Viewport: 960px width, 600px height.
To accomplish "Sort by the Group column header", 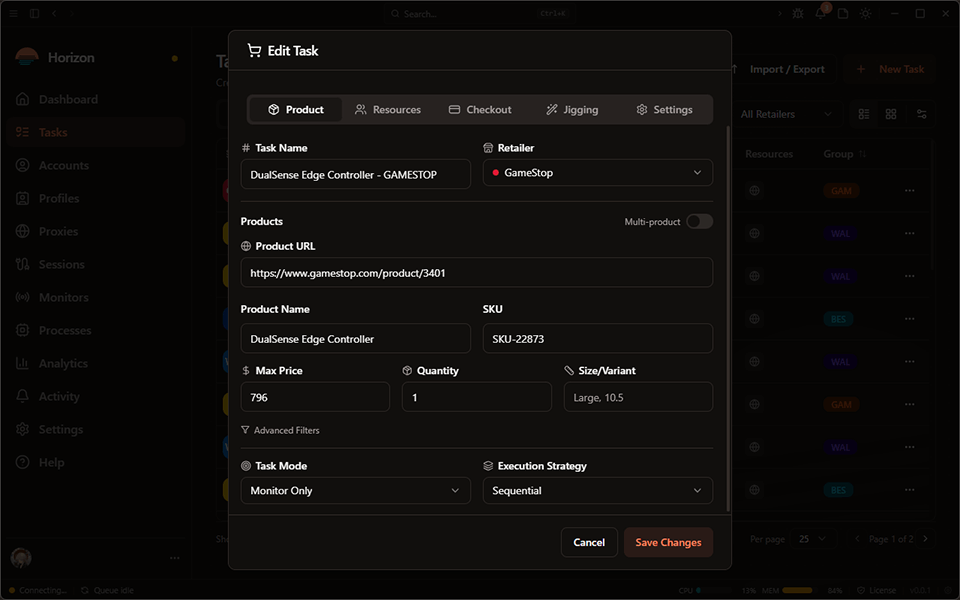I will (x=844, y=154).
